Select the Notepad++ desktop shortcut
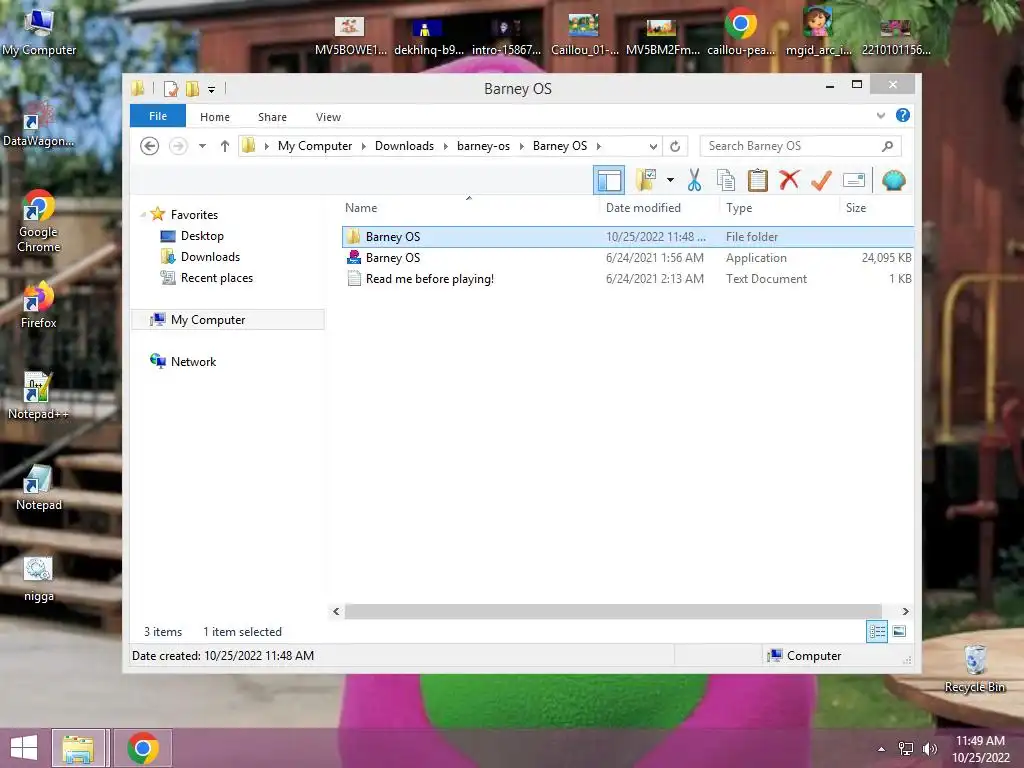1024x768 pixels. tap(38, 396)
